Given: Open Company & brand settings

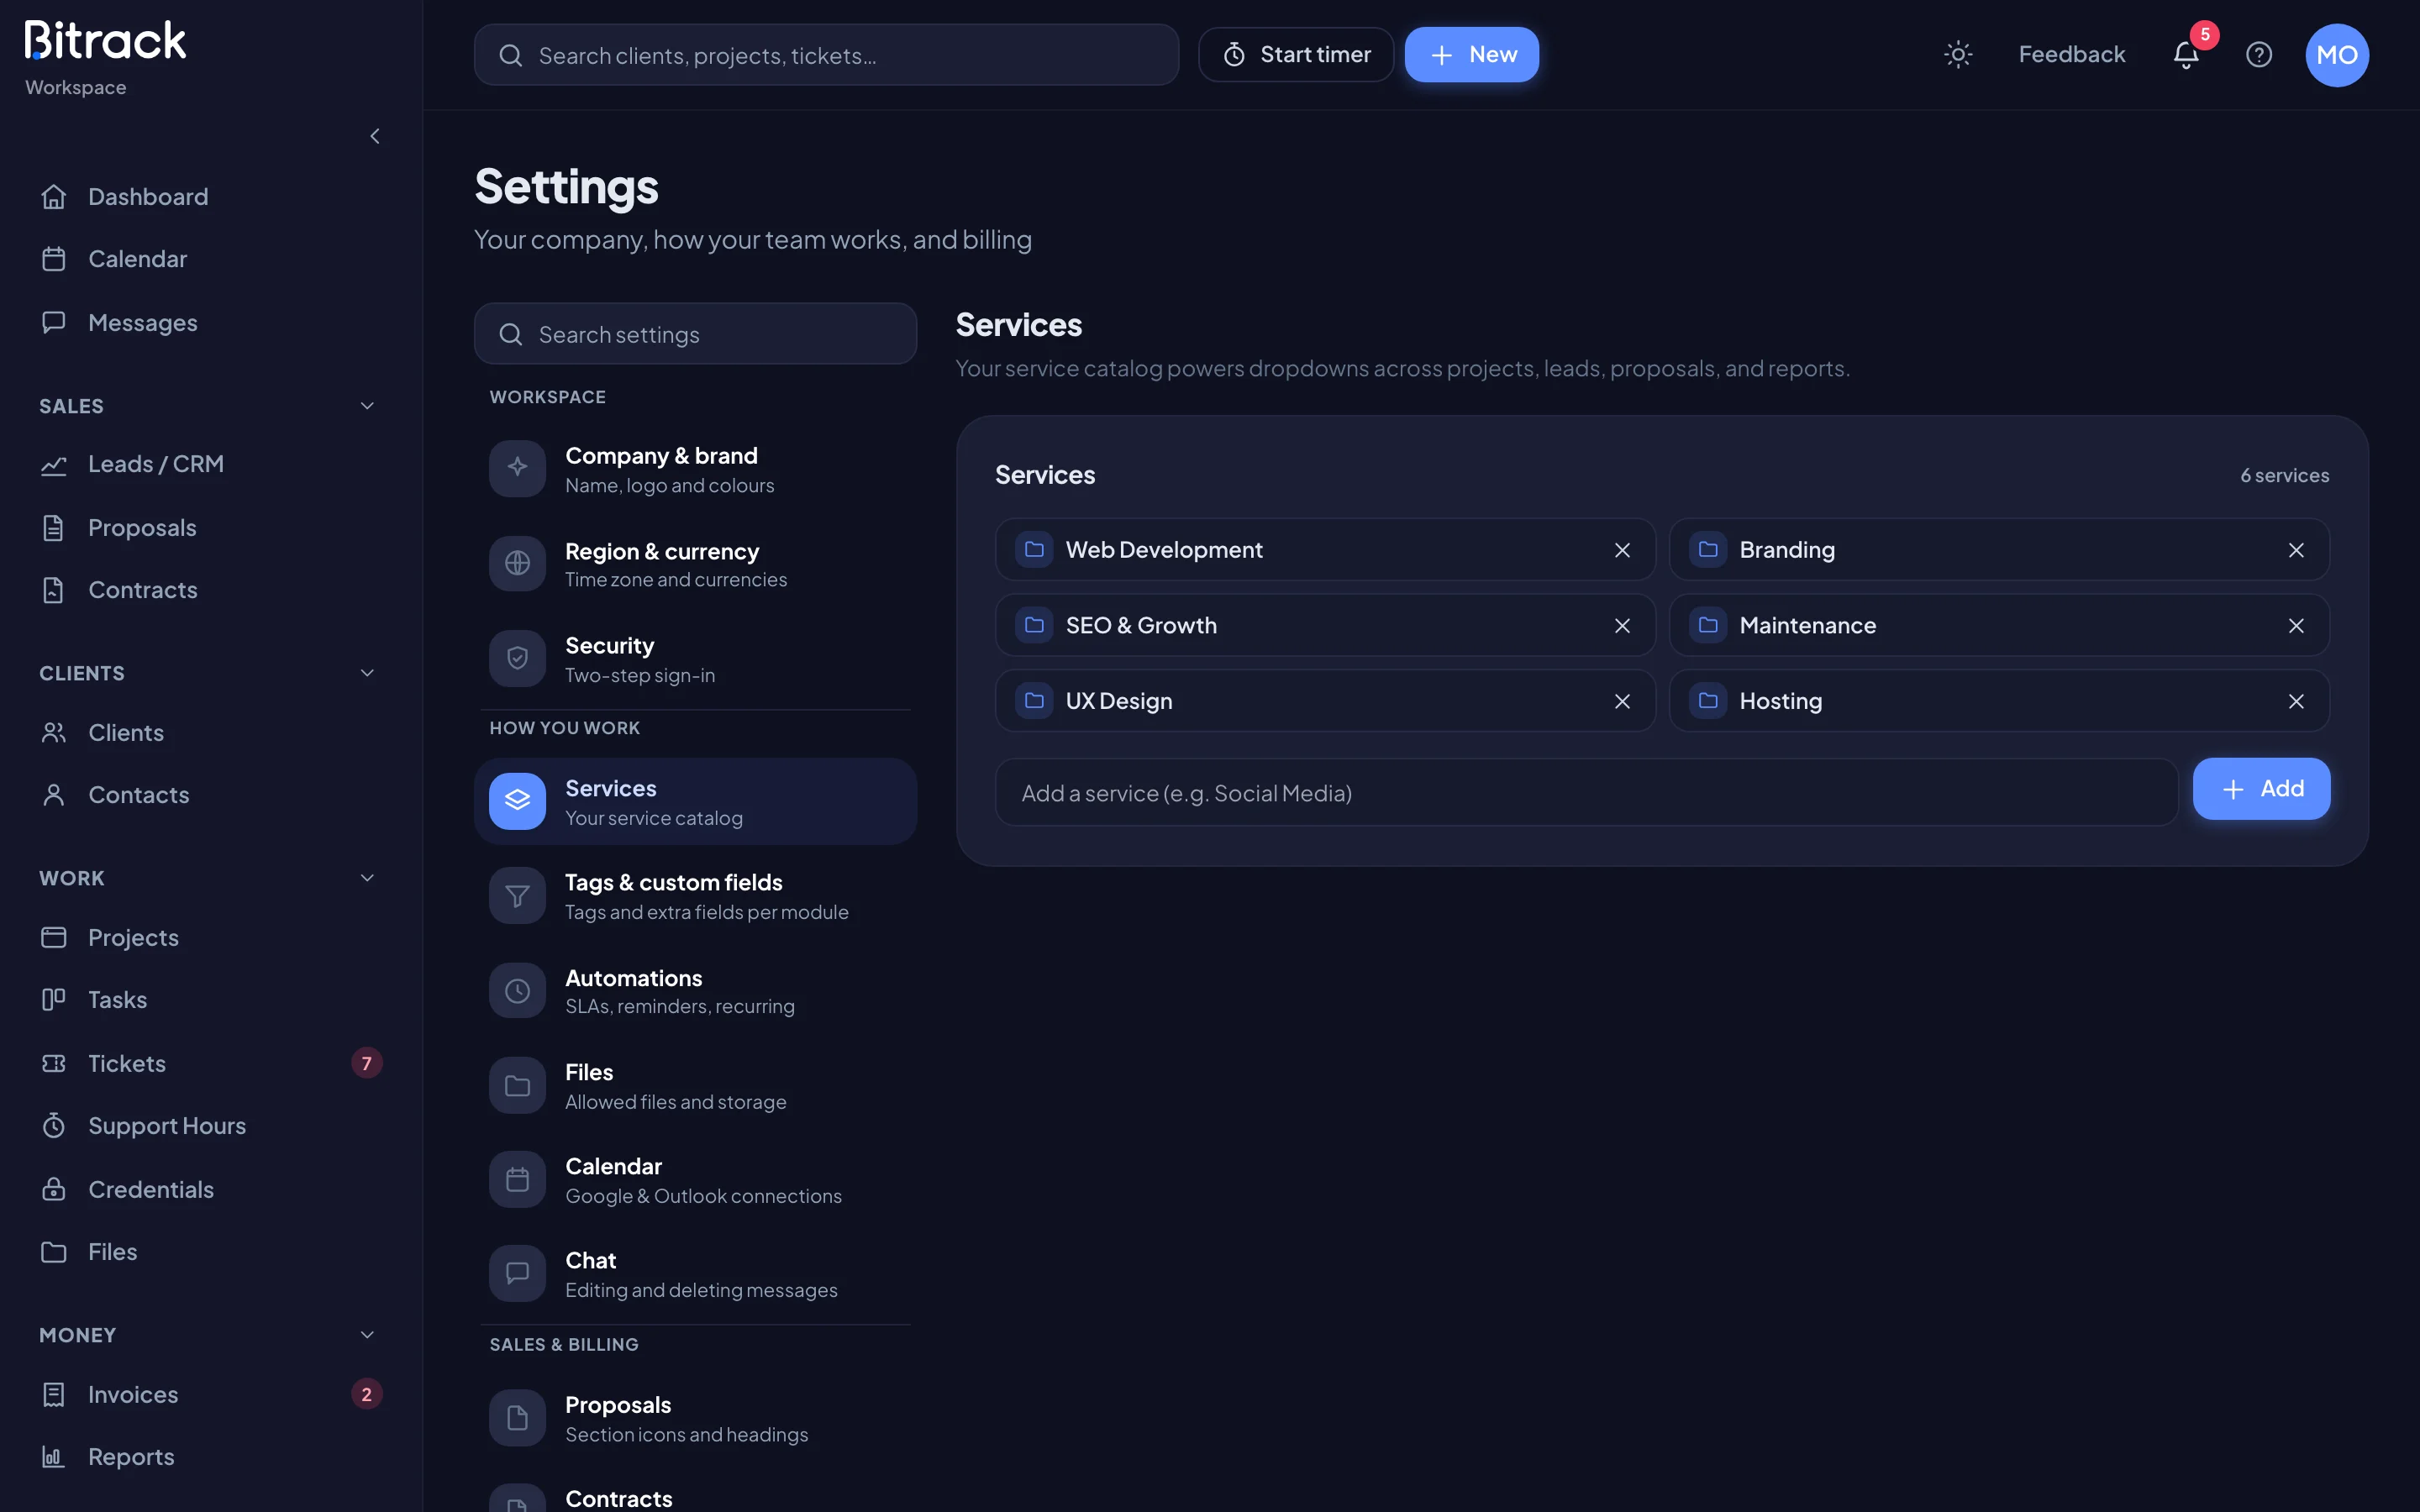Looking at the screenshot, I should (695, 469).
